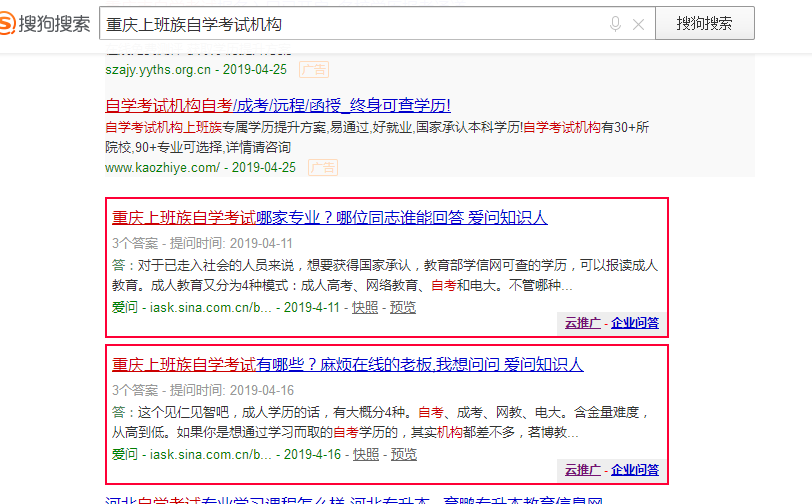Viewport: 812px width, 504px height.
Task: Click the Sogou logo icon
Action: (7, 24)
